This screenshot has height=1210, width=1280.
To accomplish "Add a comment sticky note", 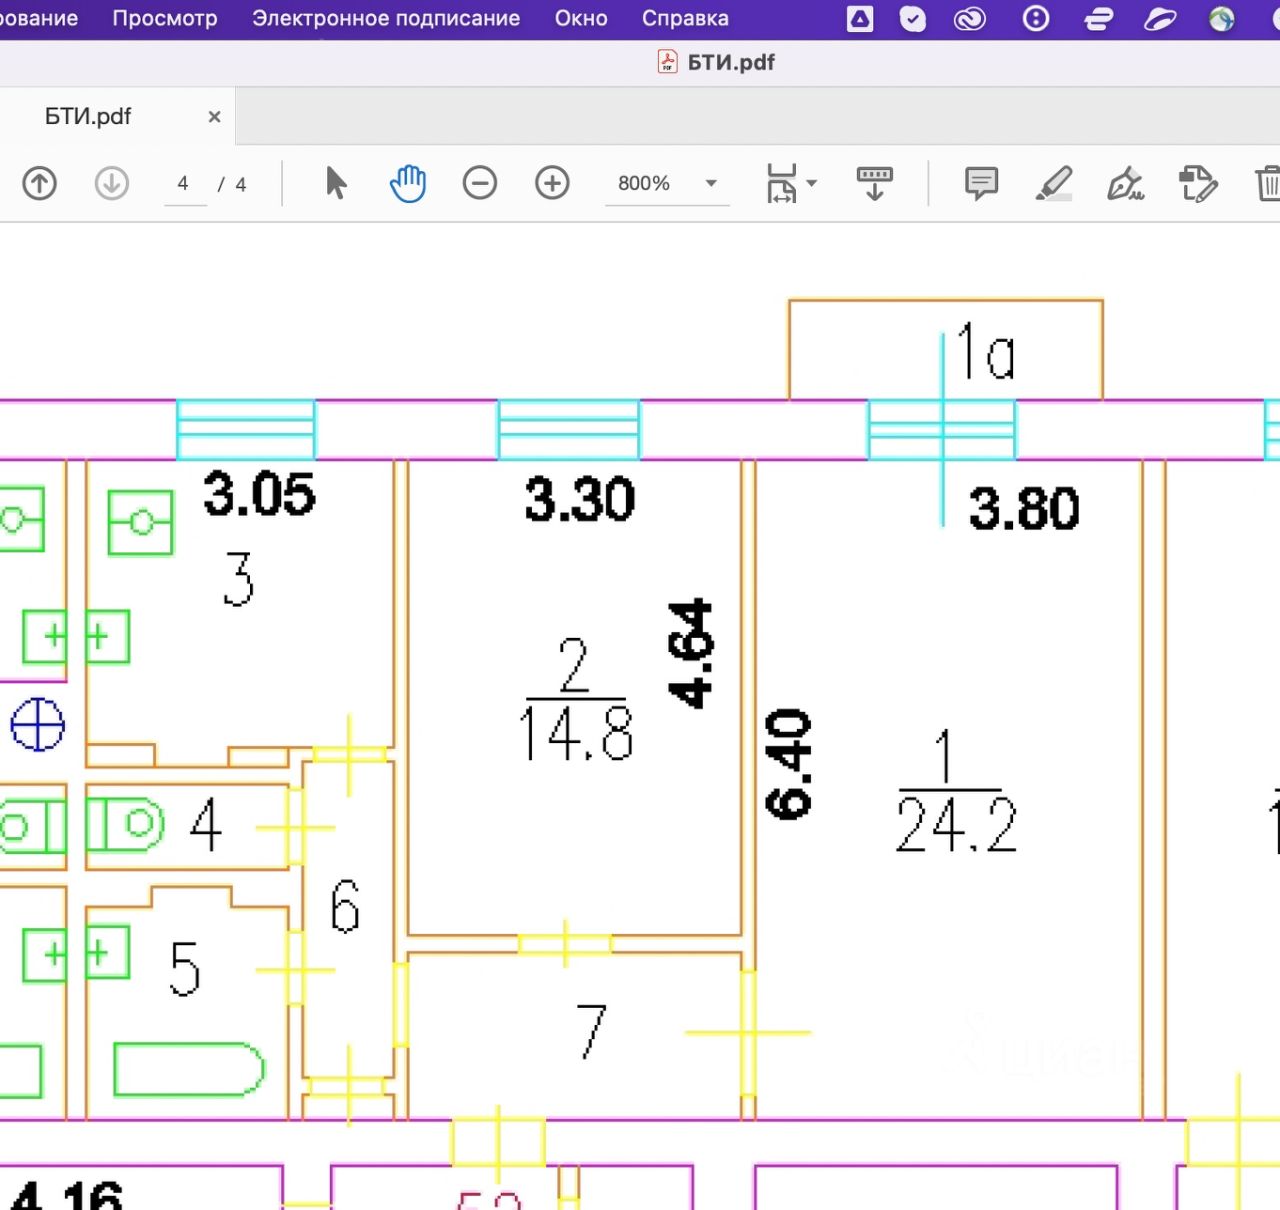I will point(981,184).
